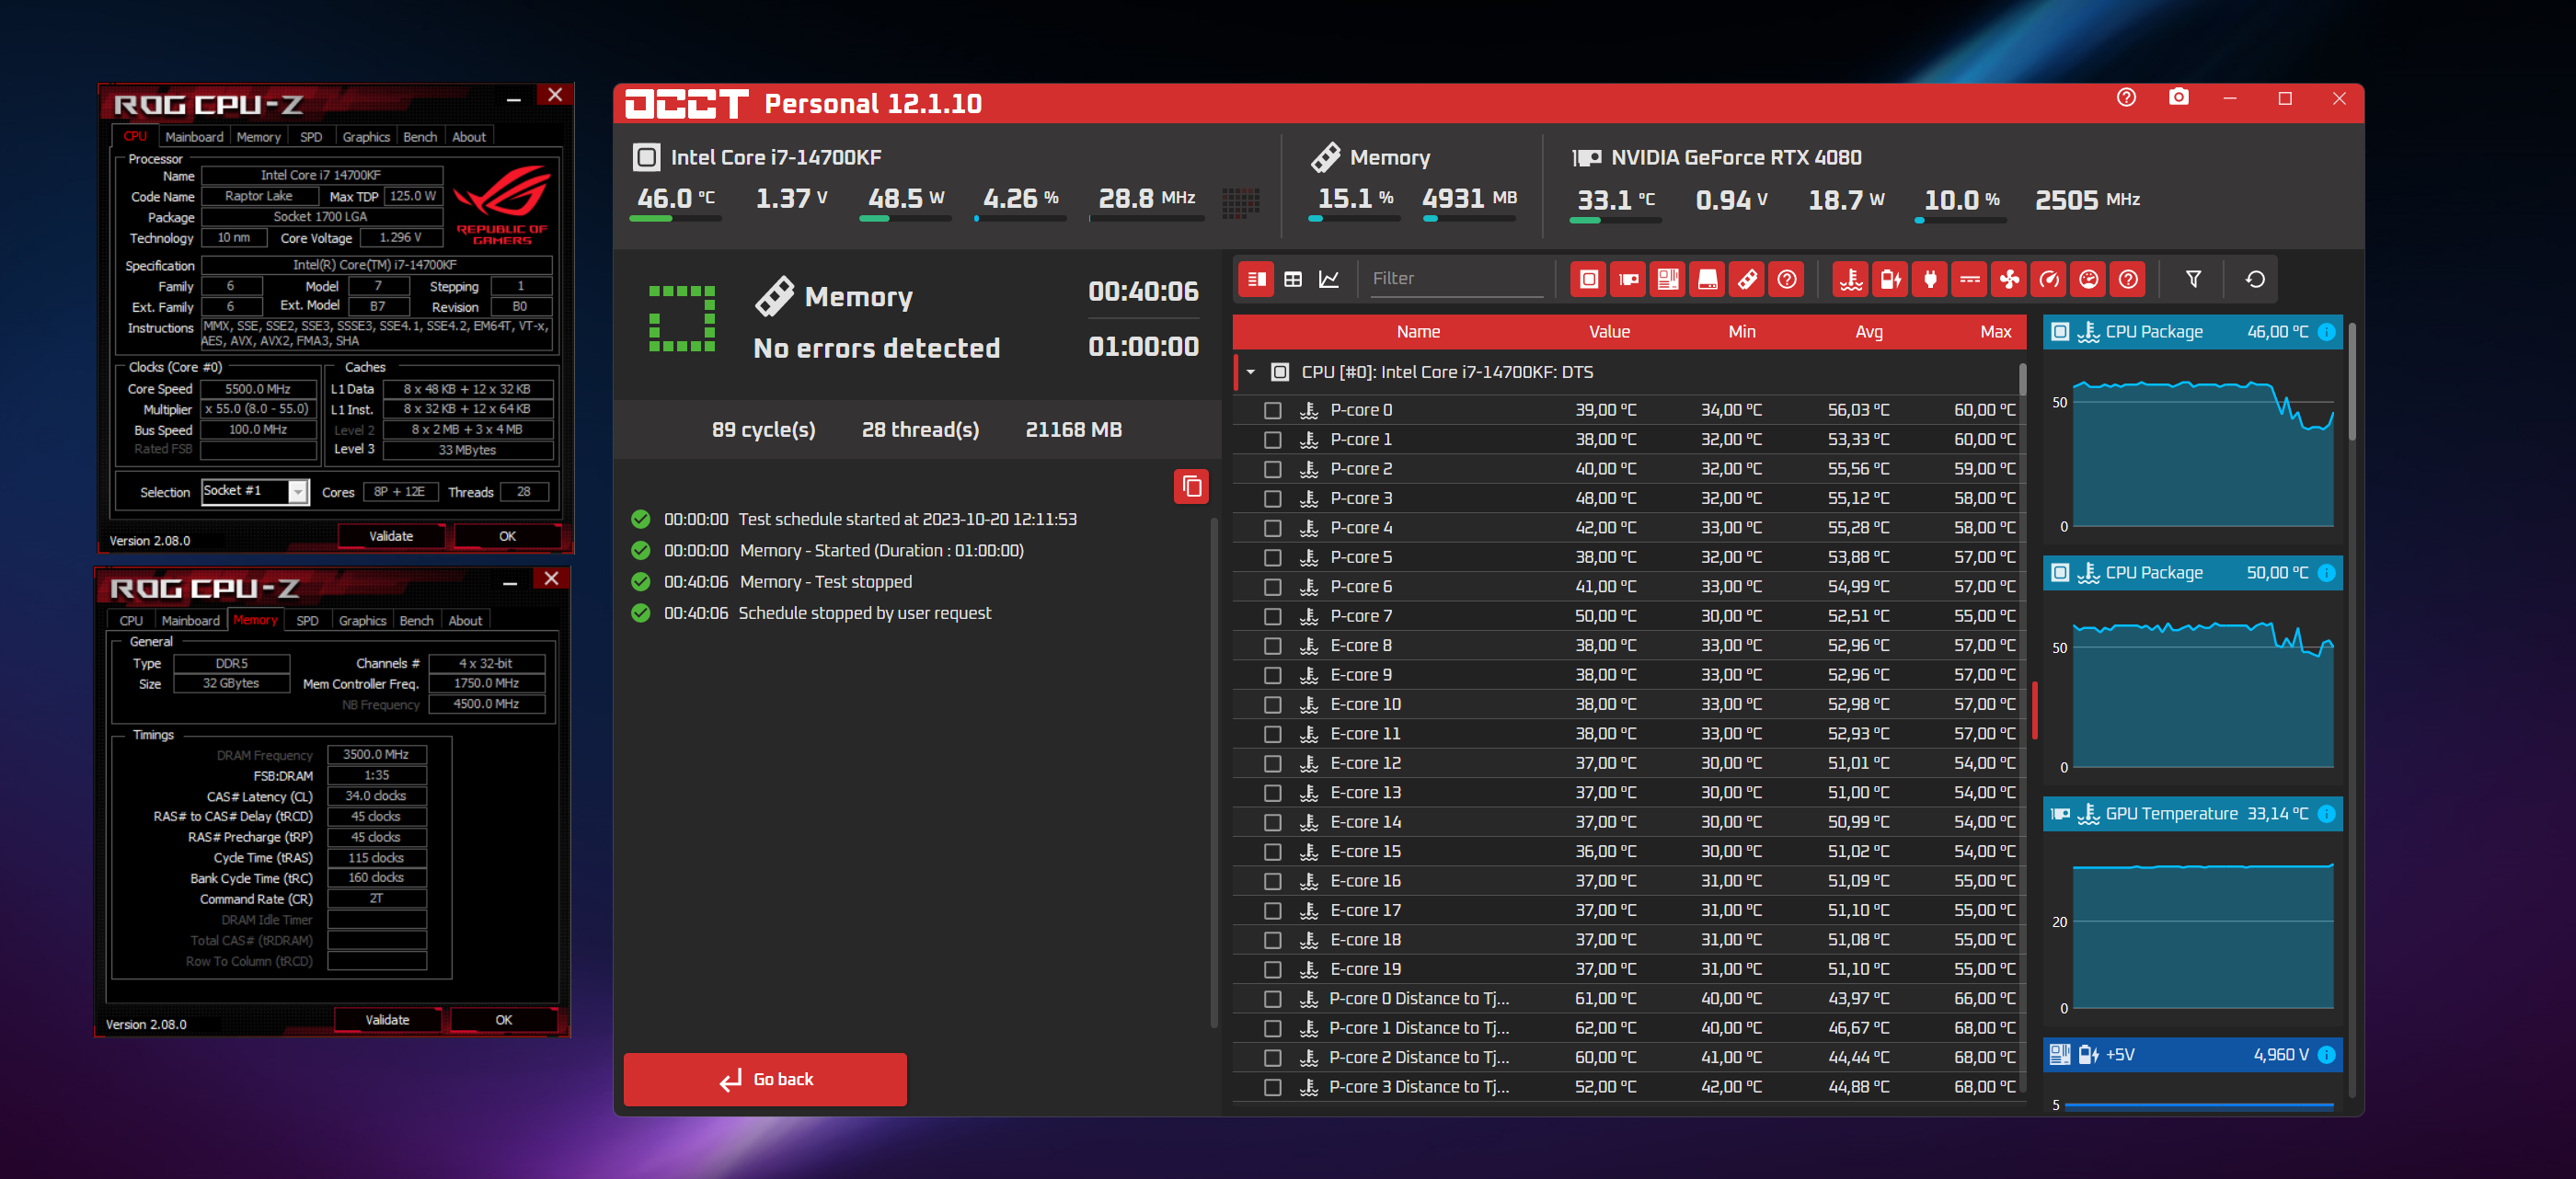The width and height of the screenshot is (2576, 1179).
Task: Toggle the GPU device filter icon
Action: (x=1628, y=279)
